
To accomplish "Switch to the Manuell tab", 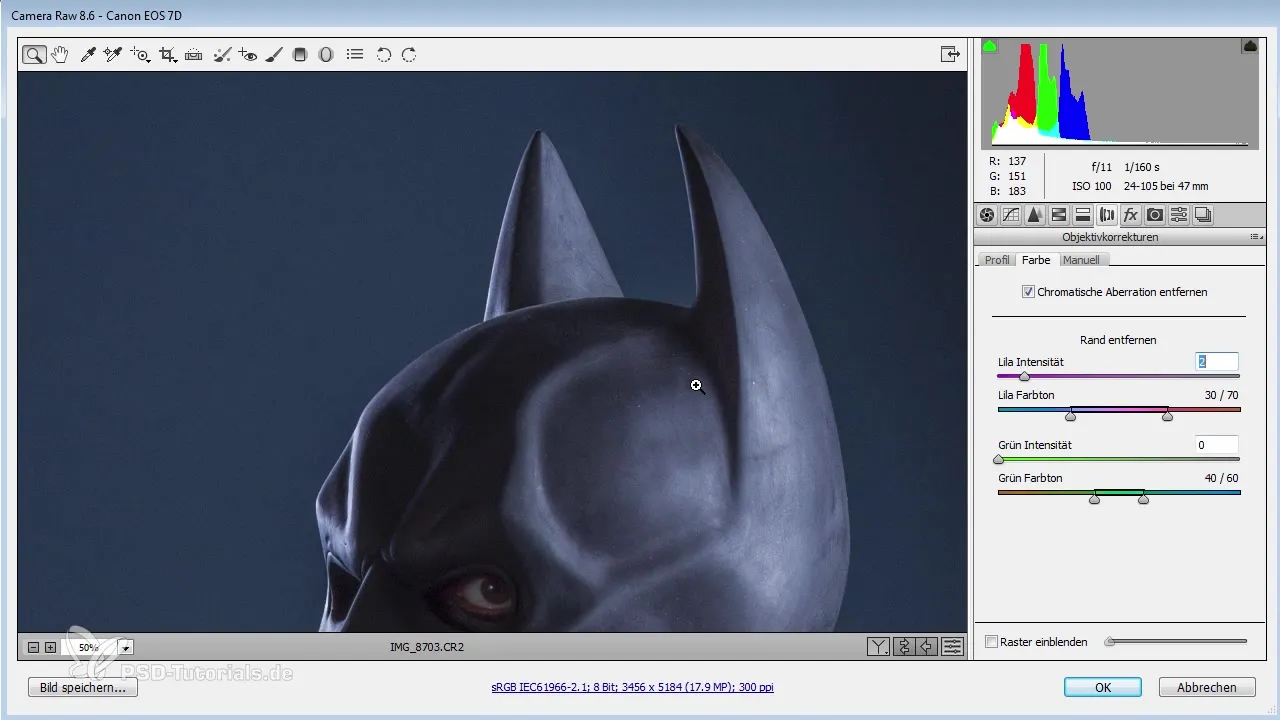I will pyautogui.click(x=1081, y=260).
